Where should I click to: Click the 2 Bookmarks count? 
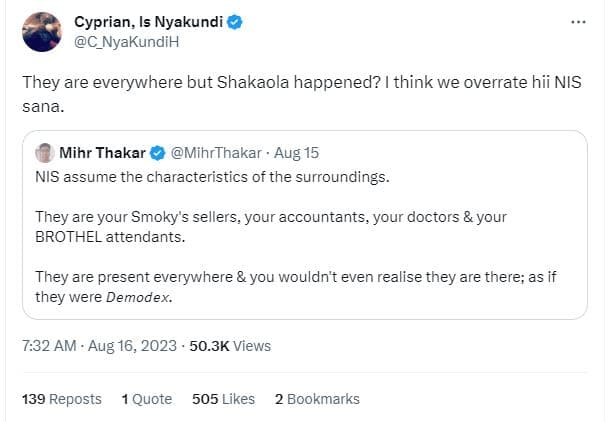(317, 398)
